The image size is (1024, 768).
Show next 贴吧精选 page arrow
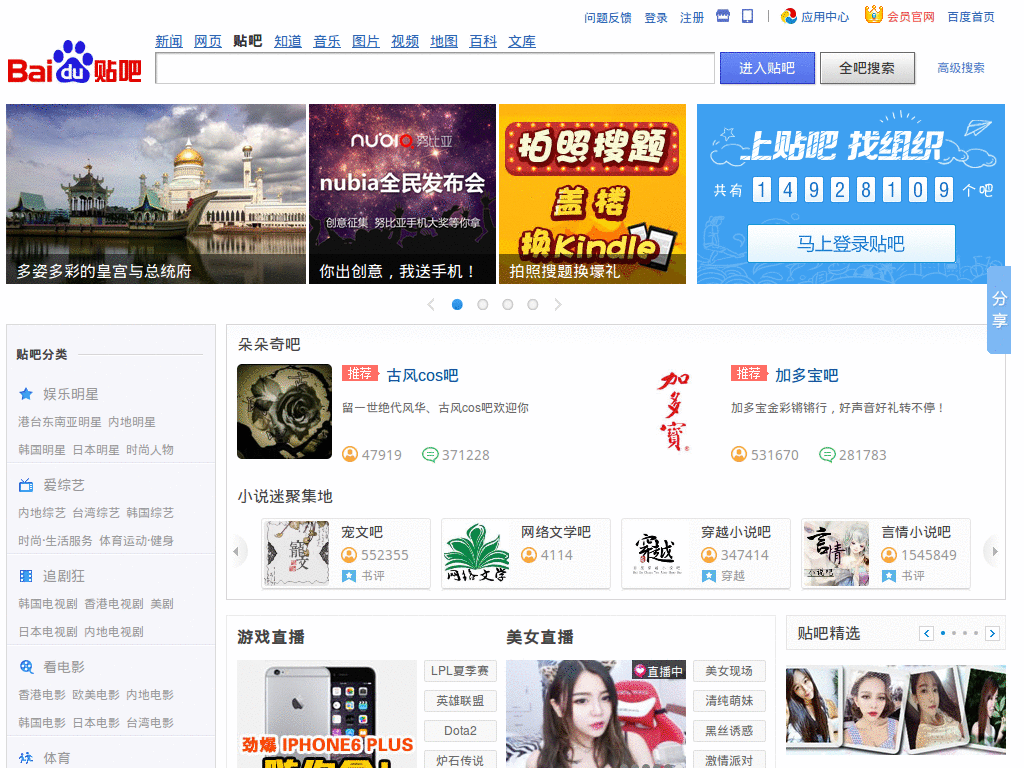pos(992,633)
